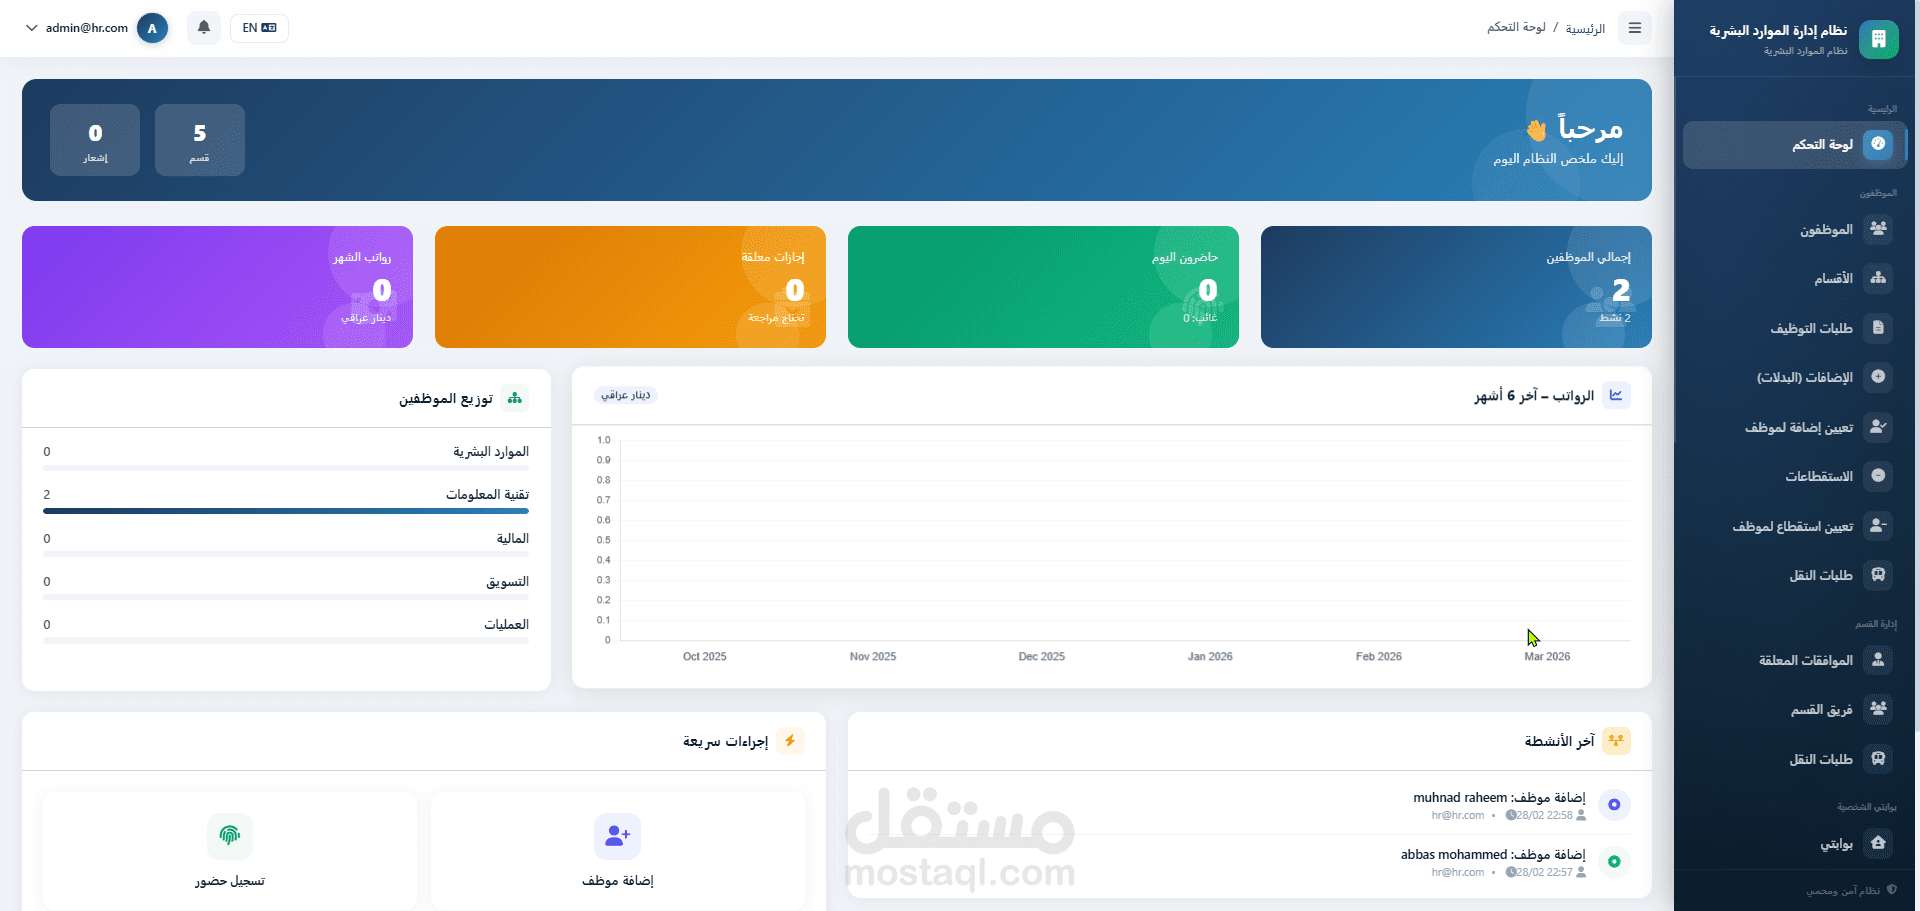Click the طلبات التوظيف document icon
This screenshot has width=1920, height=911.
pos(1878,328)
